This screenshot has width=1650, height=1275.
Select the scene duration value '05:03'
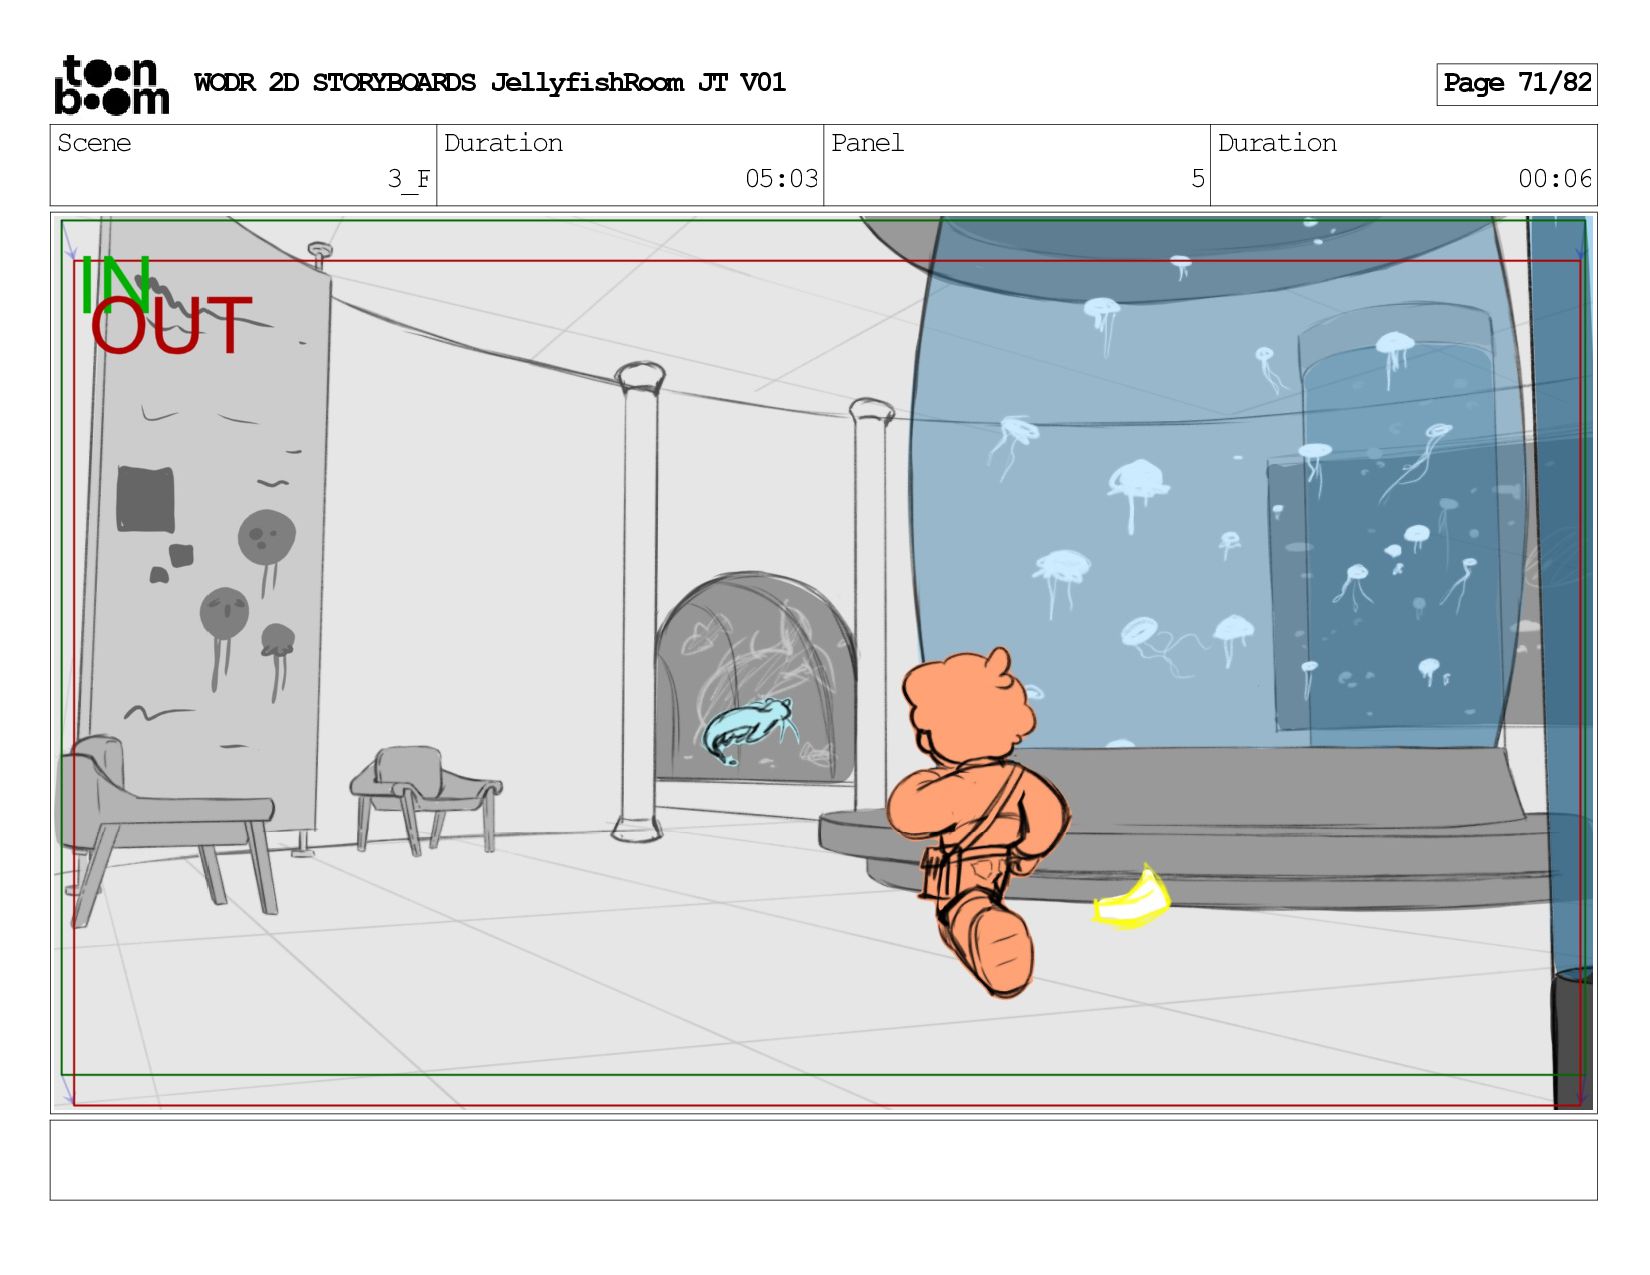781,179
